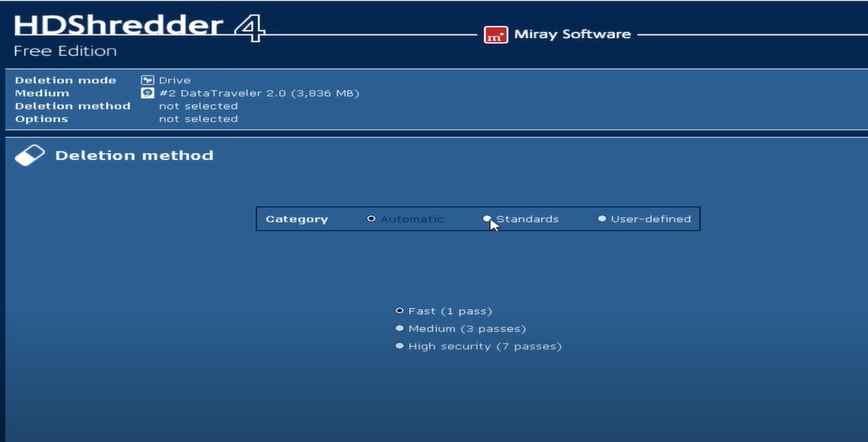Viewport: 868px width, 442px height.
Task: Choose High security (7 passes) option
Action: 399,346
